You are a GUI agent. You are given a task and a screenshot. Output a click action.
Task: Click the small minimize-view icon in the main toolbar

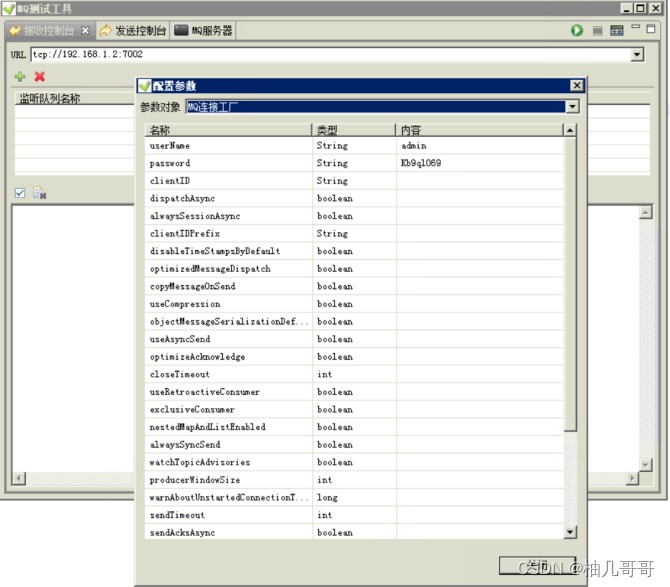click(x=636, y=26)
